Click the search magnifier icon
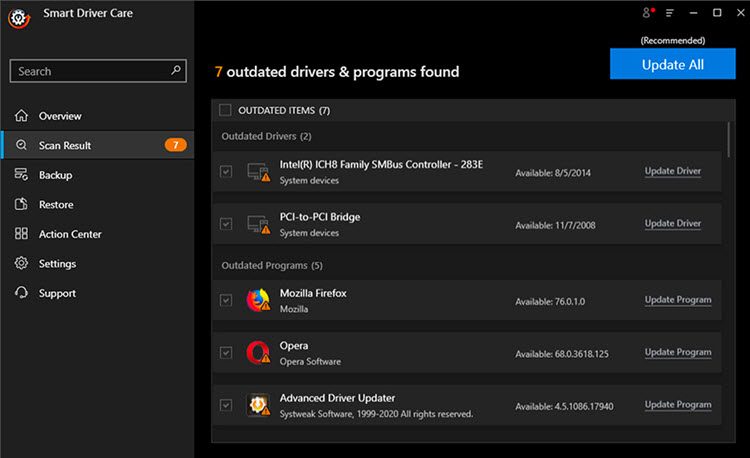 point(176,71)
